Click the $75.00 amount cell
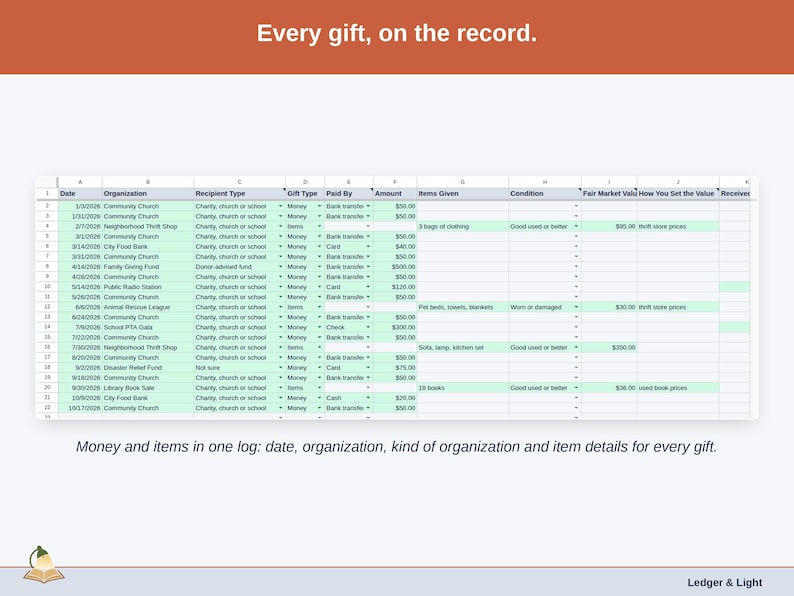794x596 pixels. pos(395,368)
